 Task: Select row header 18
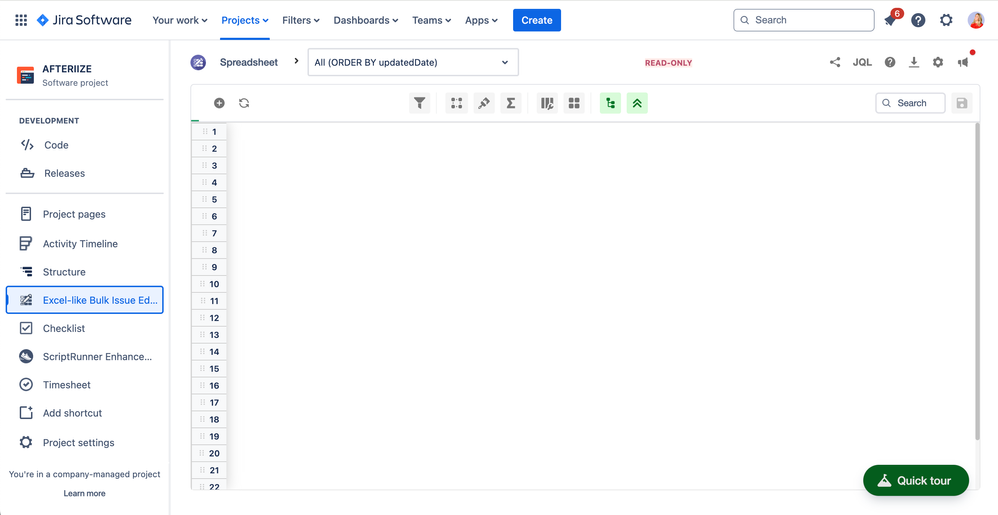click(x=209, y=420)
